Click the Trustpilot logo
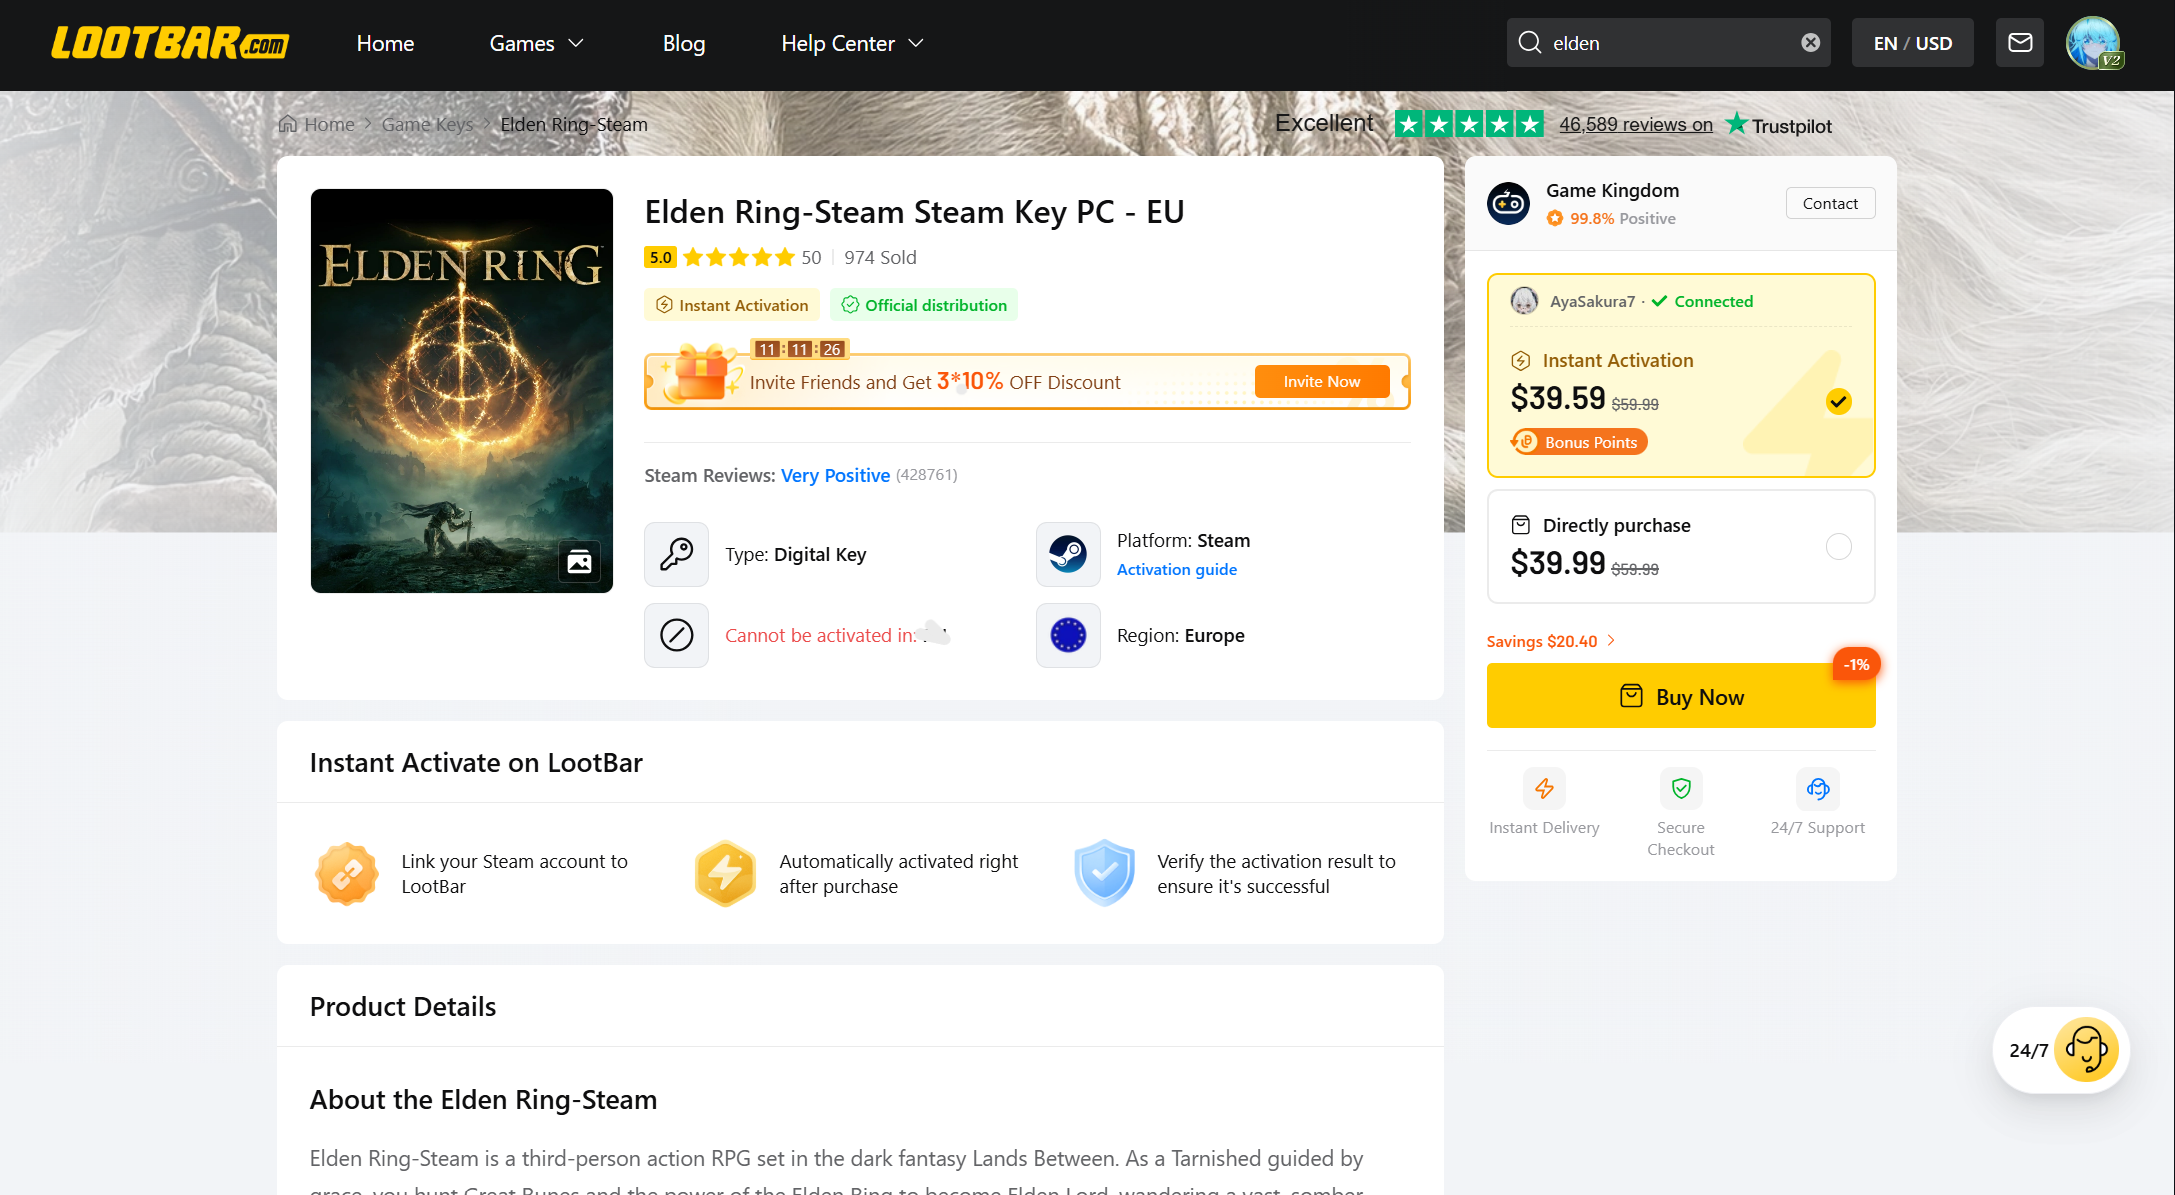Viewport: 2175px width, 1195px height. [x=1779, y=125]
